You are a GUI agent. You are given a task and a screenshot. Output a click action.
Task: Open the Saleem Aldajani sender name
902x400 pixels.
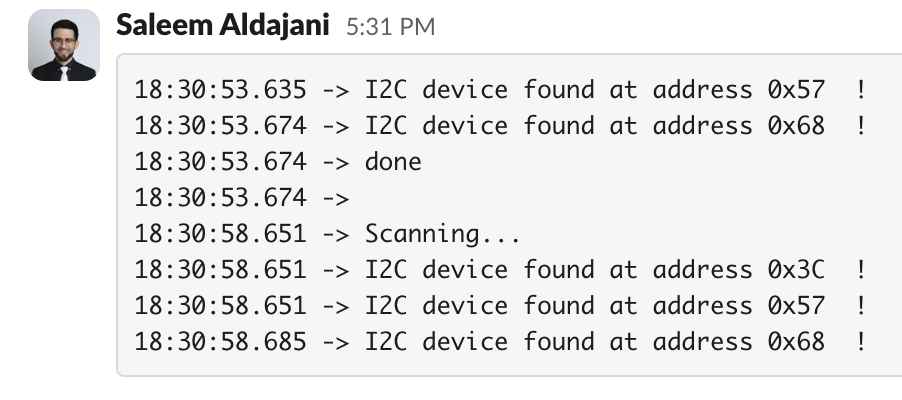(x=222, y=26)
